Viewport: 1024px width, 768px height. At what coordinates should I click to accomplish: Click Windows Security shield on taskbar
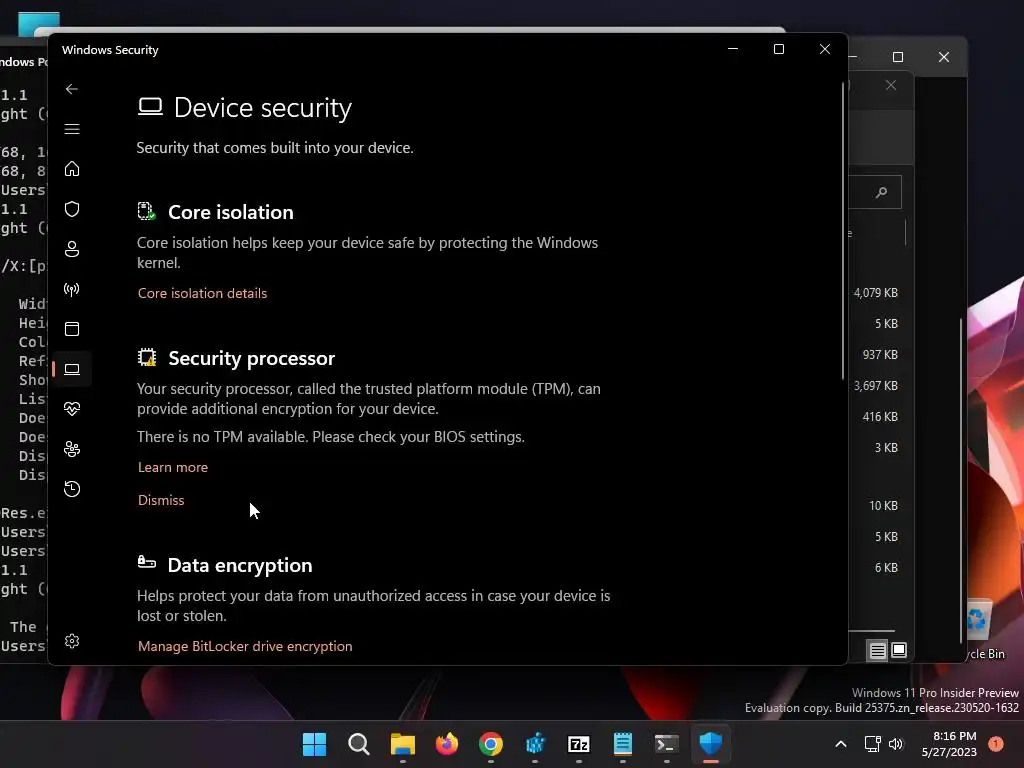711,744
